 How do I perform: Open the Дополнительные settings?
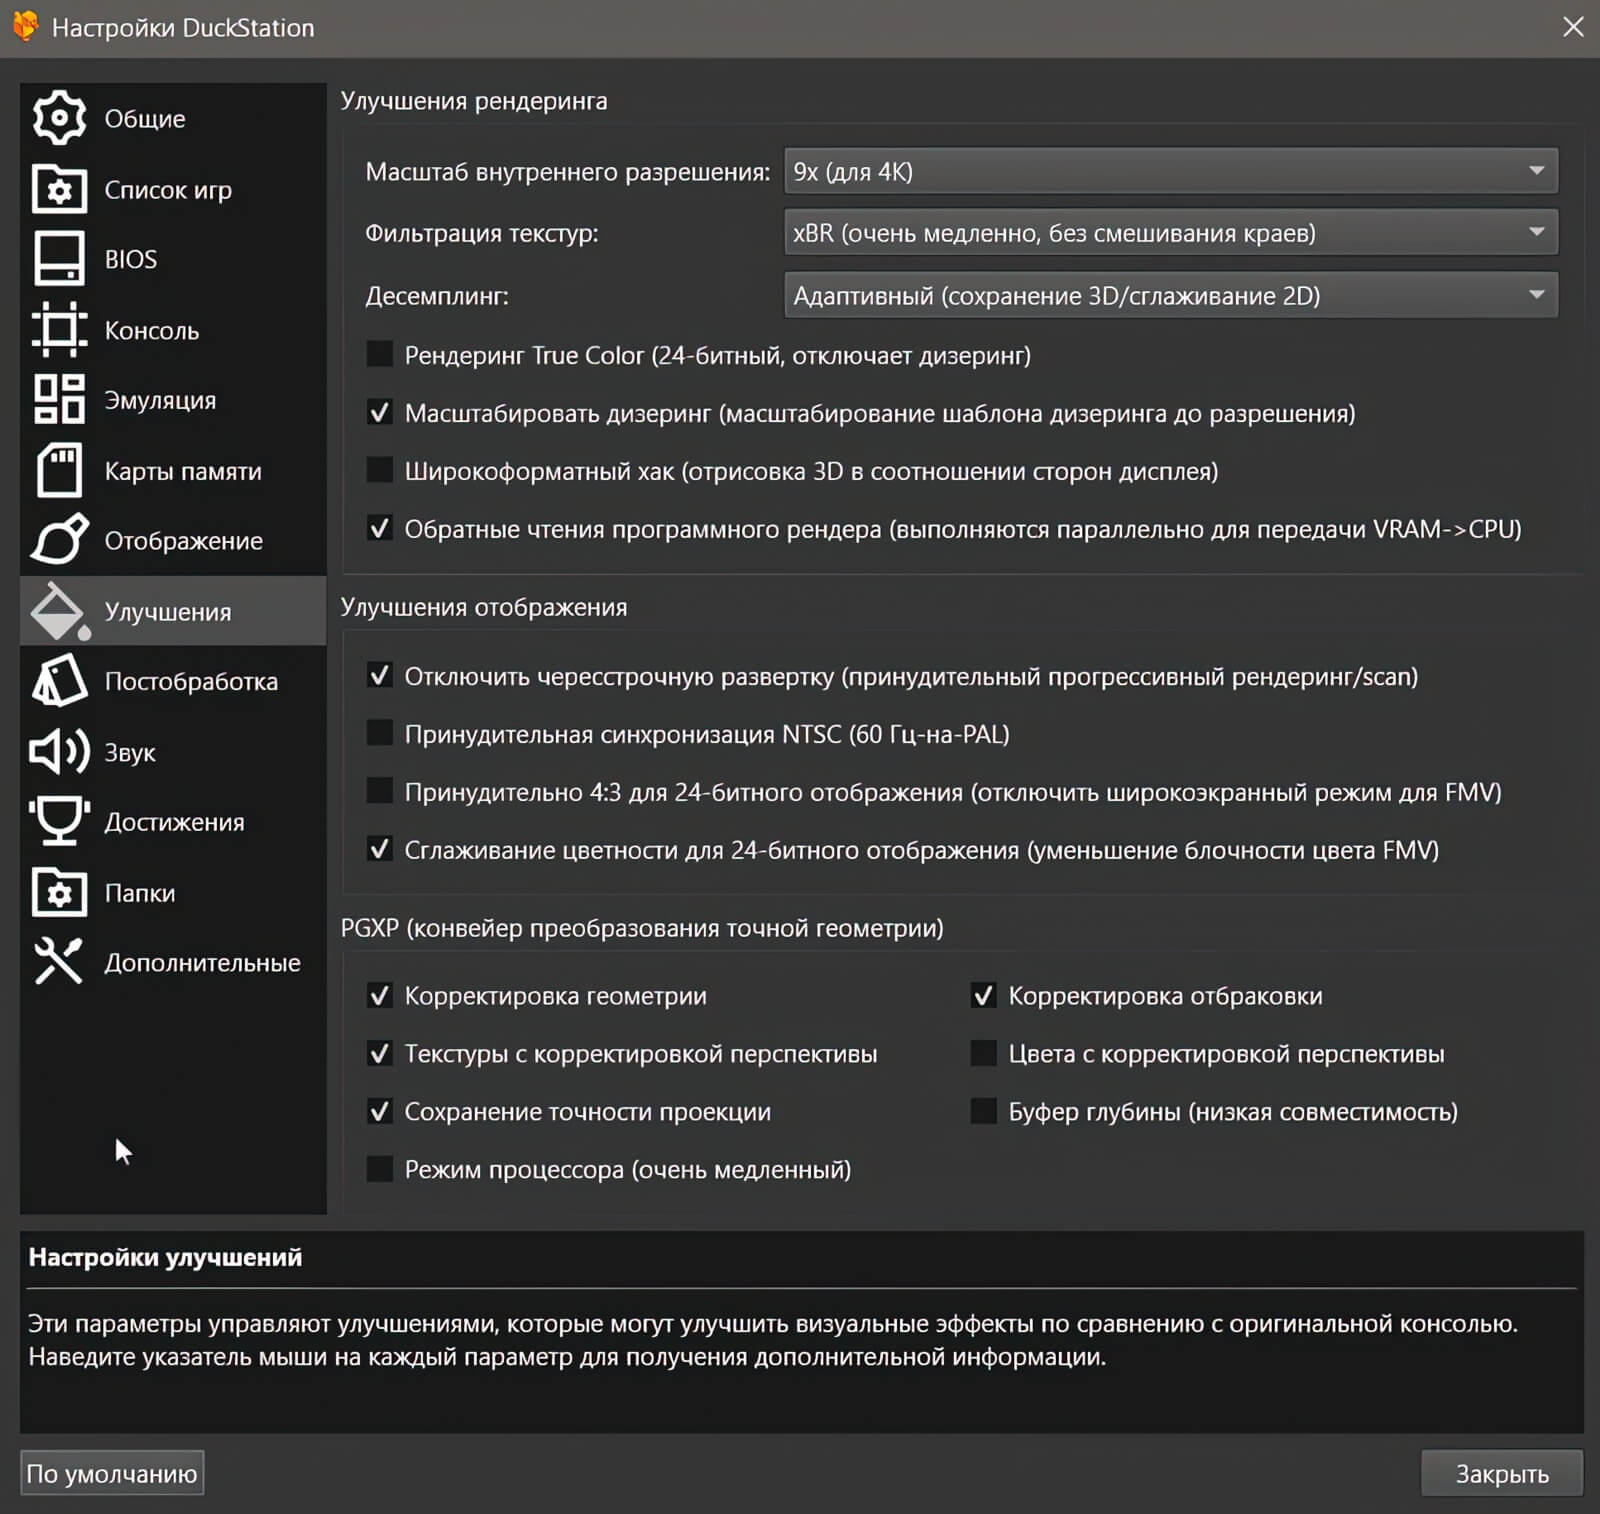[173, 962]
